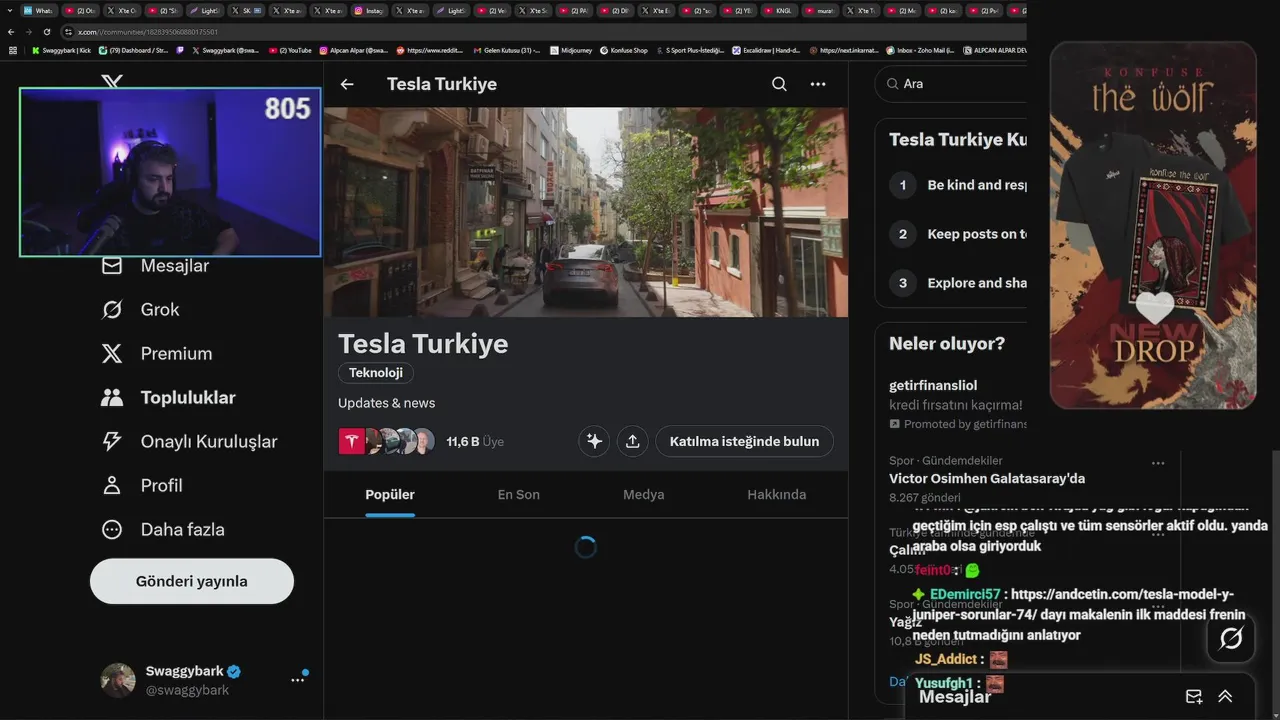
Task: Switch to the Popüler tab
Action: [x=390, y=494]
